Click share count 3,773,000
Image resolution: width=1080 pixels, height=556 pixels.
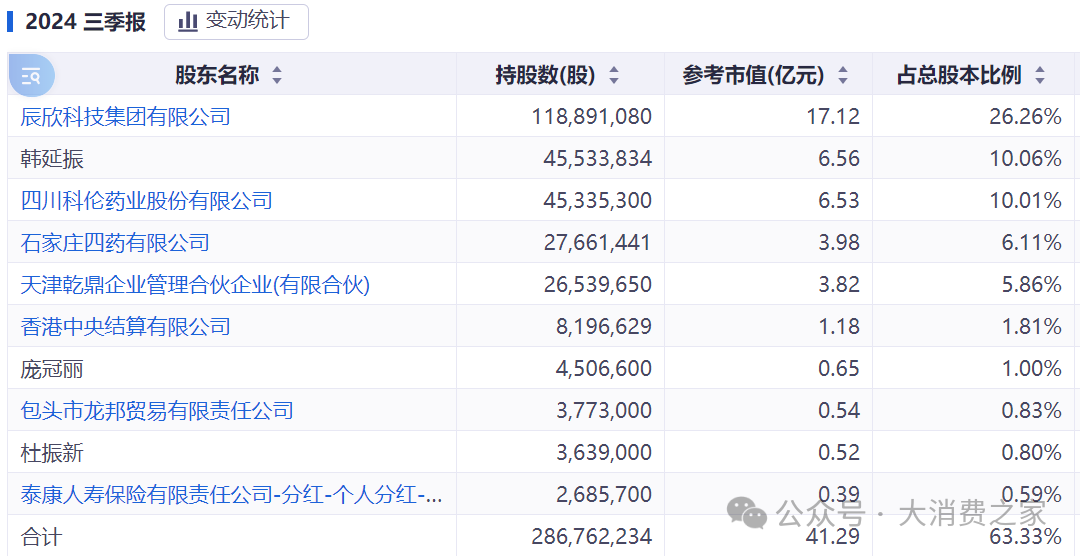(x=603, y=411)
